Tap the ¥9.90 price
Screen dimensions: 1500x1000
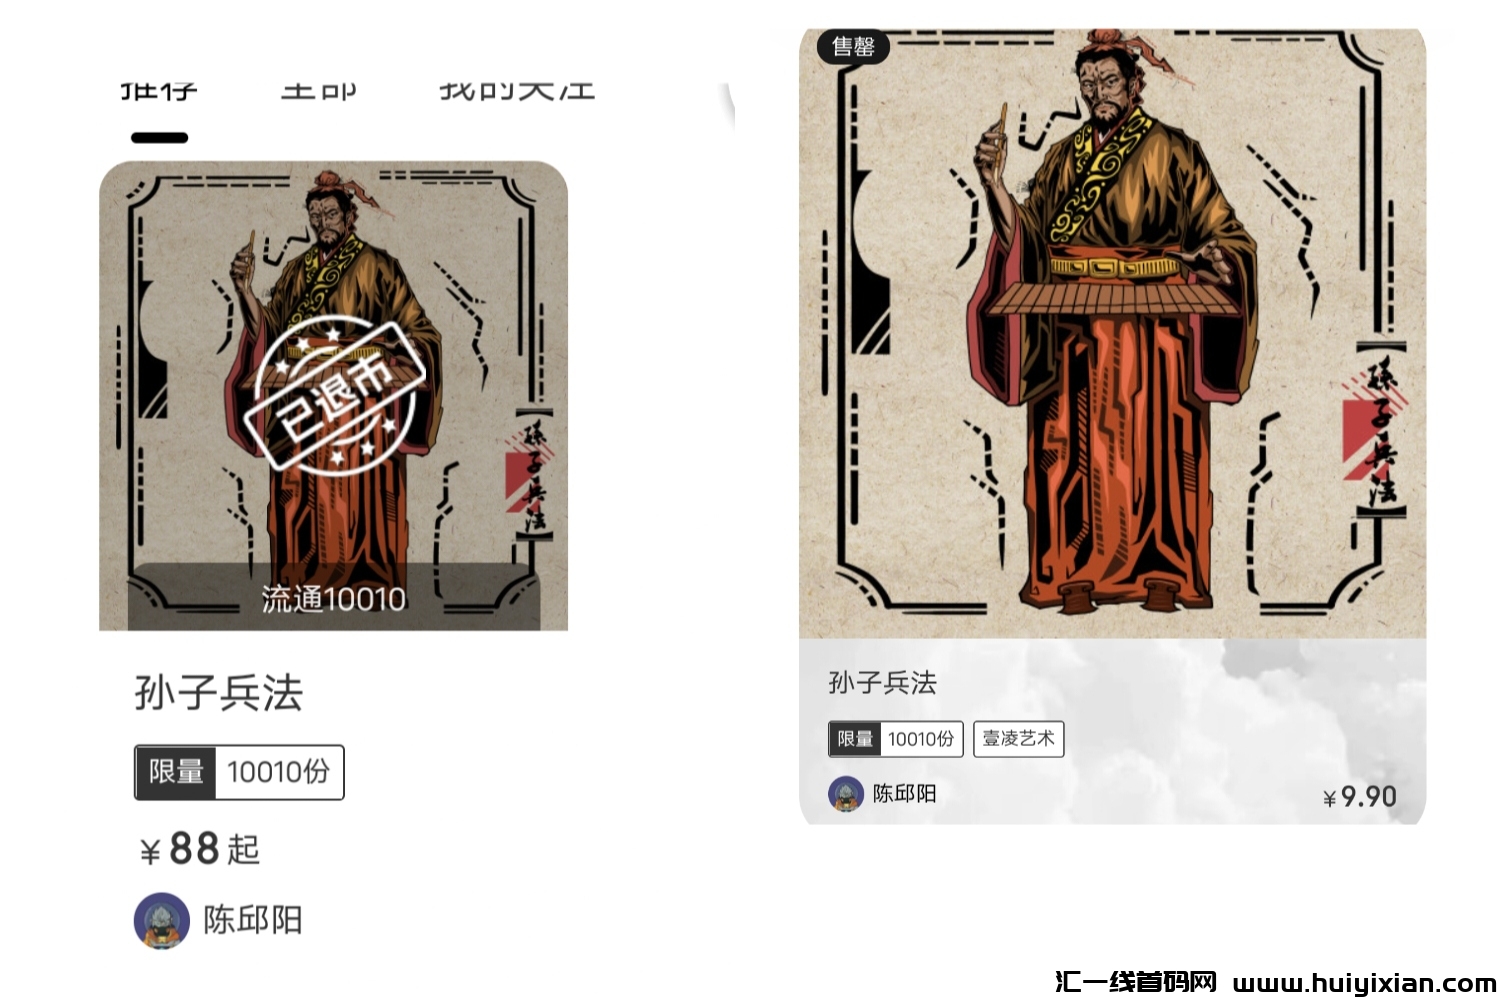point(1359,797)
